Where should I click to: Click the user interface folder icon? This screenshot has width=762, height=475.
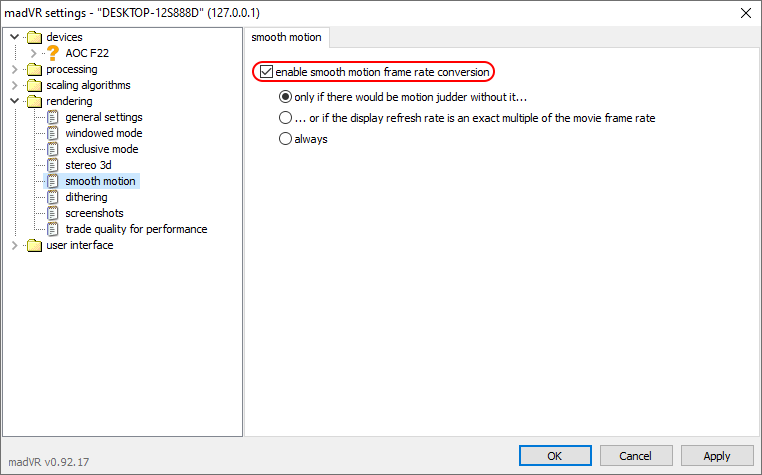[x=35, y=245]
